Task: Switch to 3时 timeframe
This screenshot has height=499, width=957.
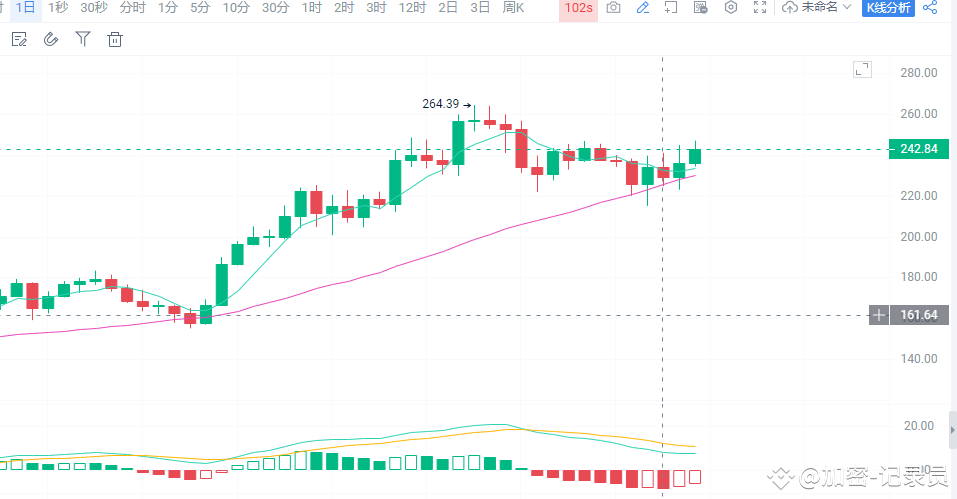Action: coord(376,8)
